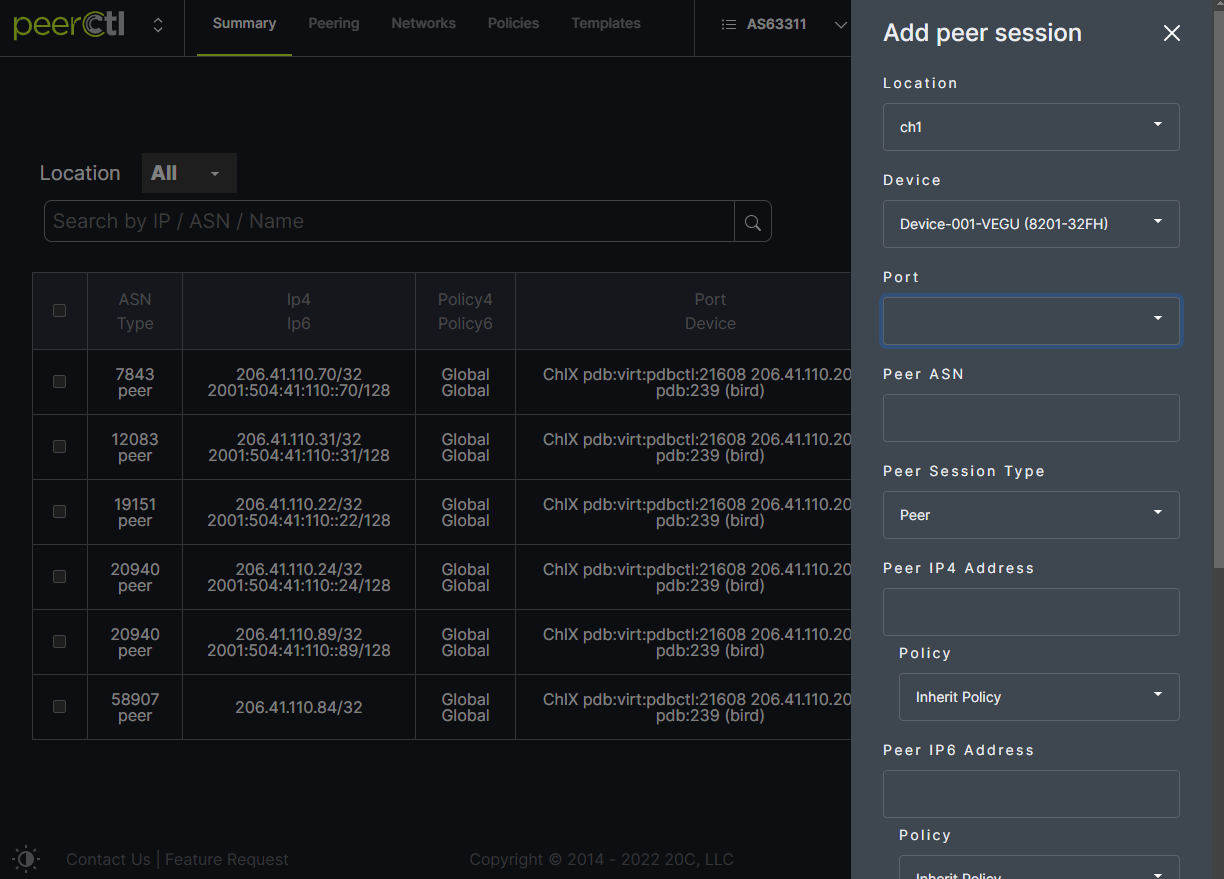Check the row for ASN 7843

(x=59, y=382)
